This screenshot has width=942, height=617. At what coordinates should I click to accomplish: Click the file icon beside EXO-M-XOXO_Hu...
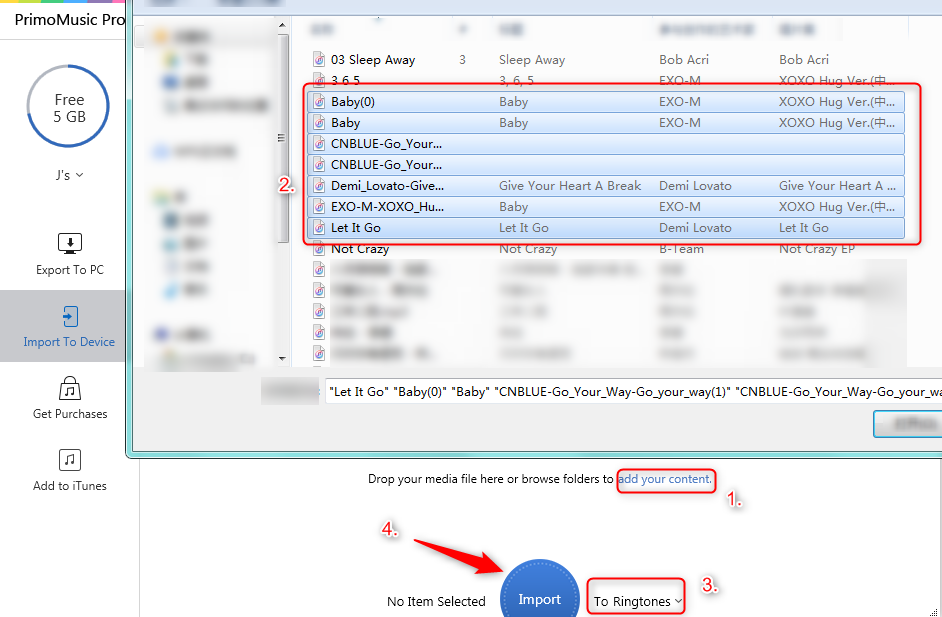click(319, 207)
